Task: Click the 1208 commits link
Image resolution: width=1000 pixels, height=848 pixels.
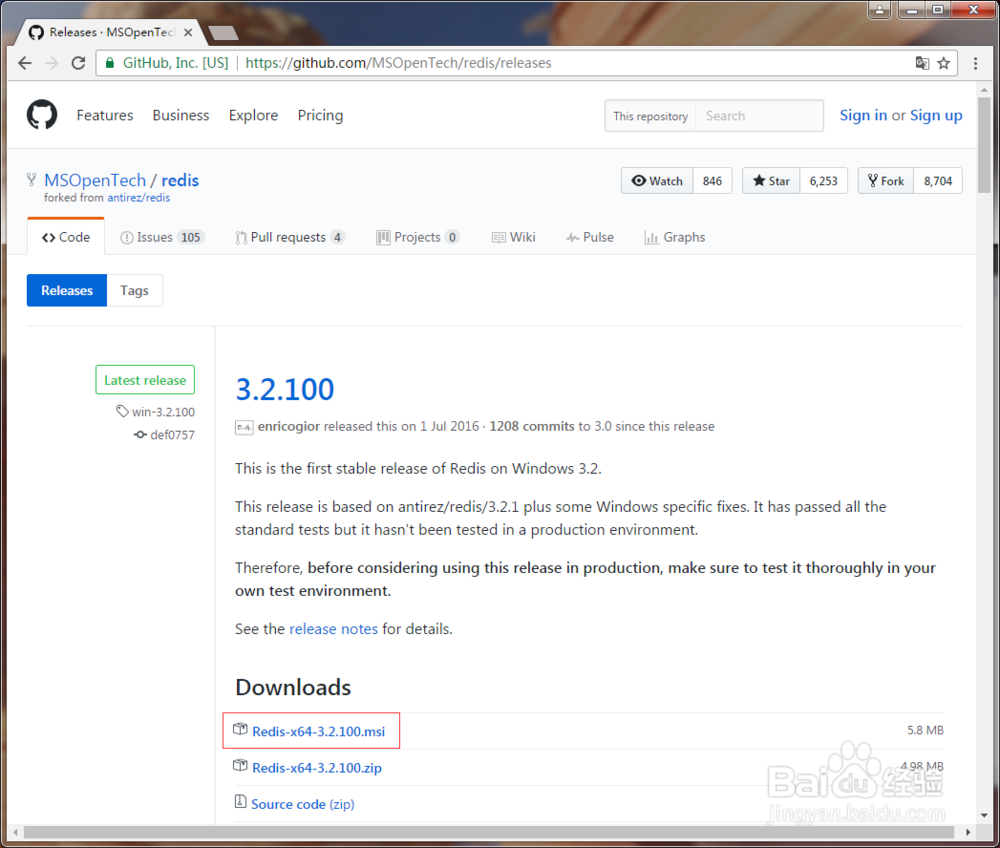Action: (531, 427)
